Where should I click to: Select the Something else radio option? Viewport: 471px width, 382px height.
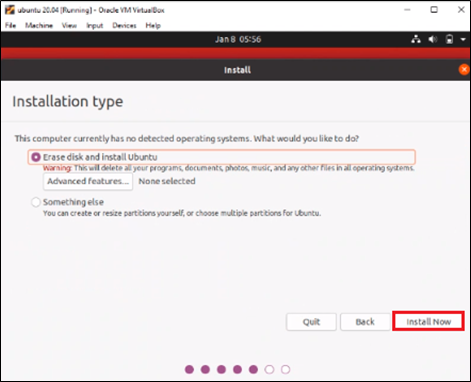tap(36, 202)
